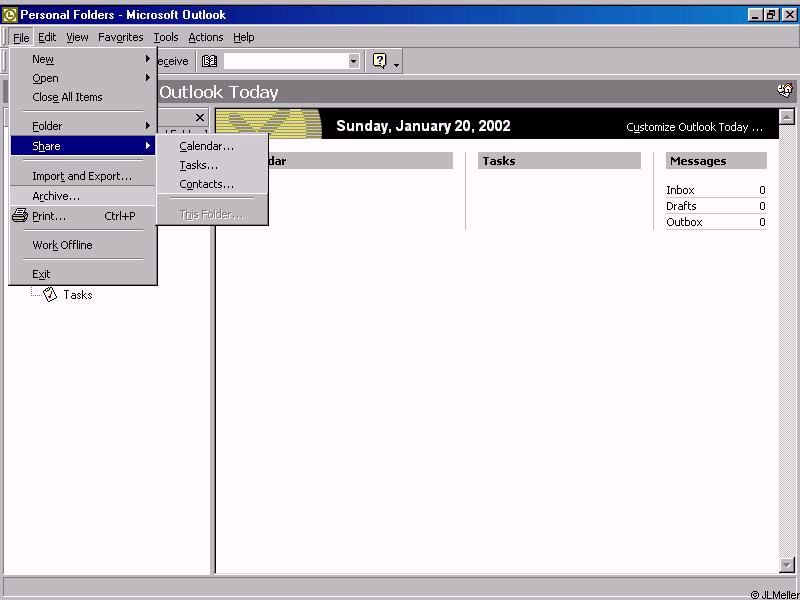Click the Microsoft Outlook Help question mark icon

pyautogui.click(x=379, y=61)
